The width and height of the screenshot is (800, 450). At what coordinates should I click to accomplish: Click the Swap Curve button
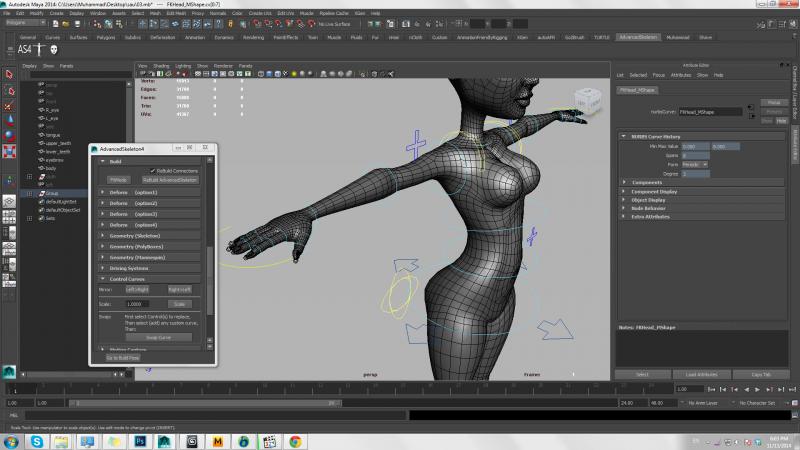[x=158, y=337]
